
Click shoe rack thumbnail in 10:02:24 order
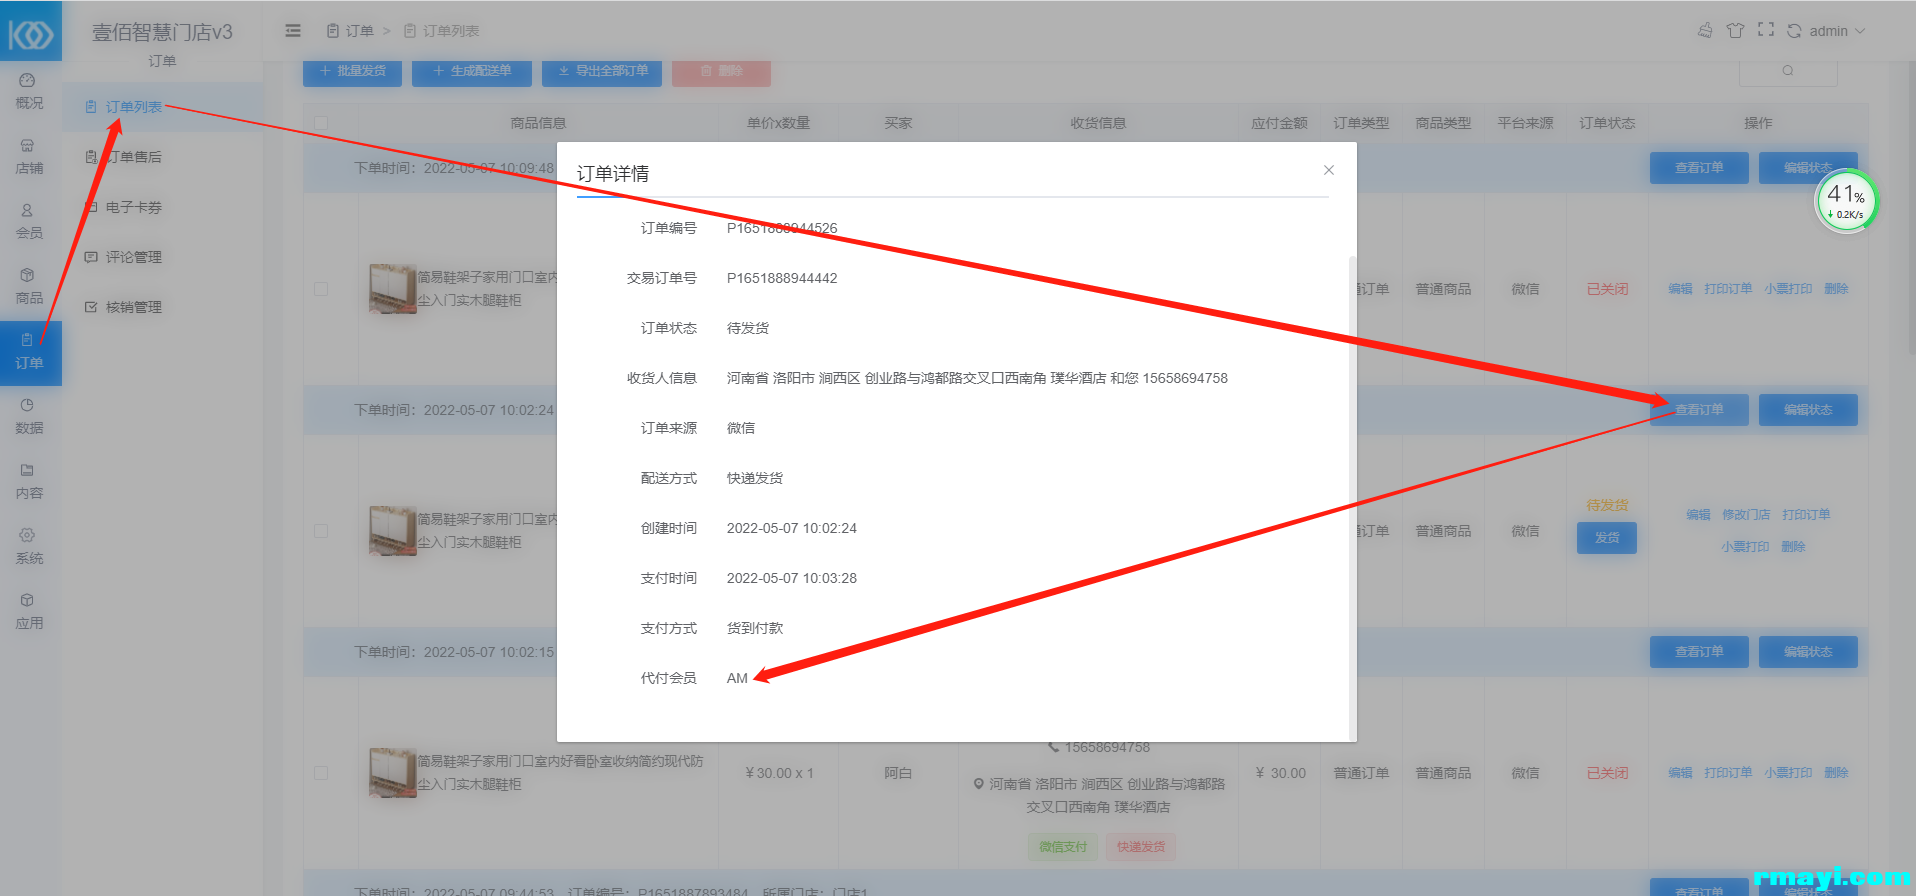click(x=392, y=531)
